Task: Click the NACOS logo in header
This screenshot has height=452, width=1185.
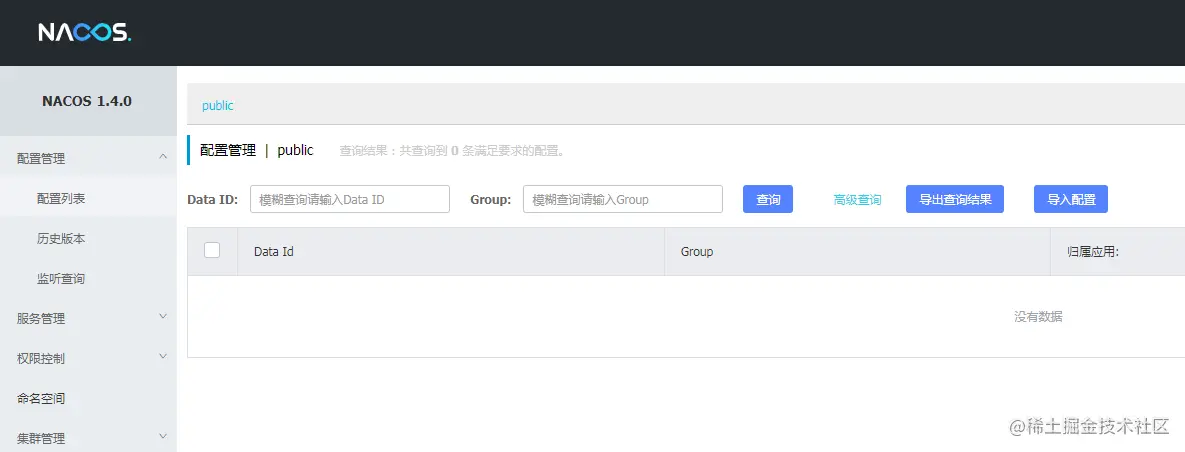Action: (85, 33)
